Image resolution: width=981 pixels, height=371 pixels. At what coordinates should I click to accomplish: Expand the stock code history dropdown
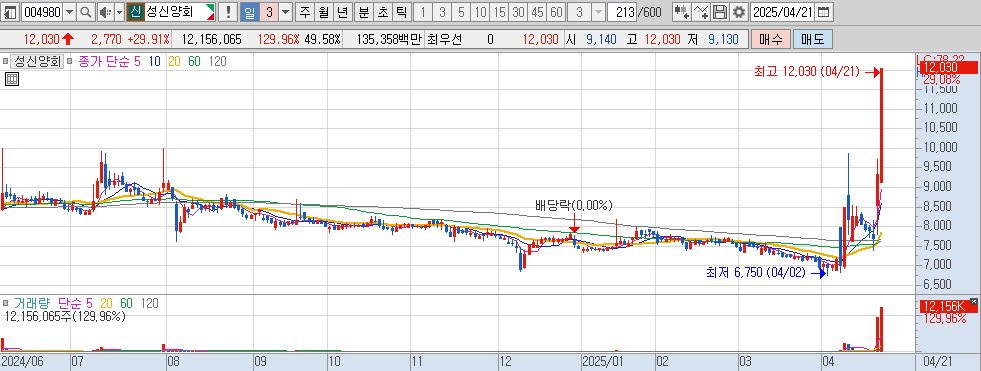click(x=69, y=12)
